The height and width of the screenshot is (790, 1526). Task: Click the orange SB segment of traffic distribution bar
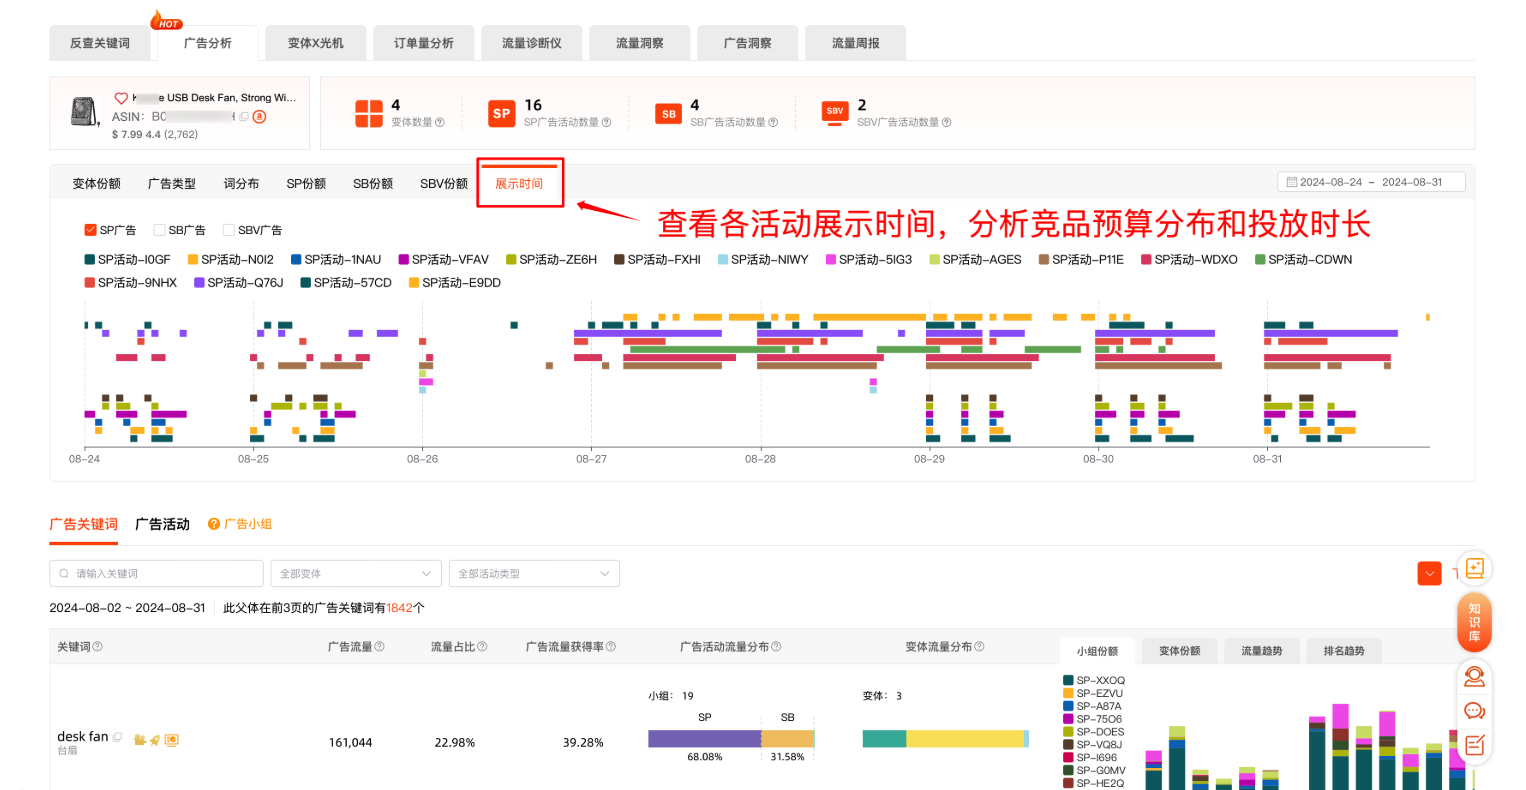[787, 739]
